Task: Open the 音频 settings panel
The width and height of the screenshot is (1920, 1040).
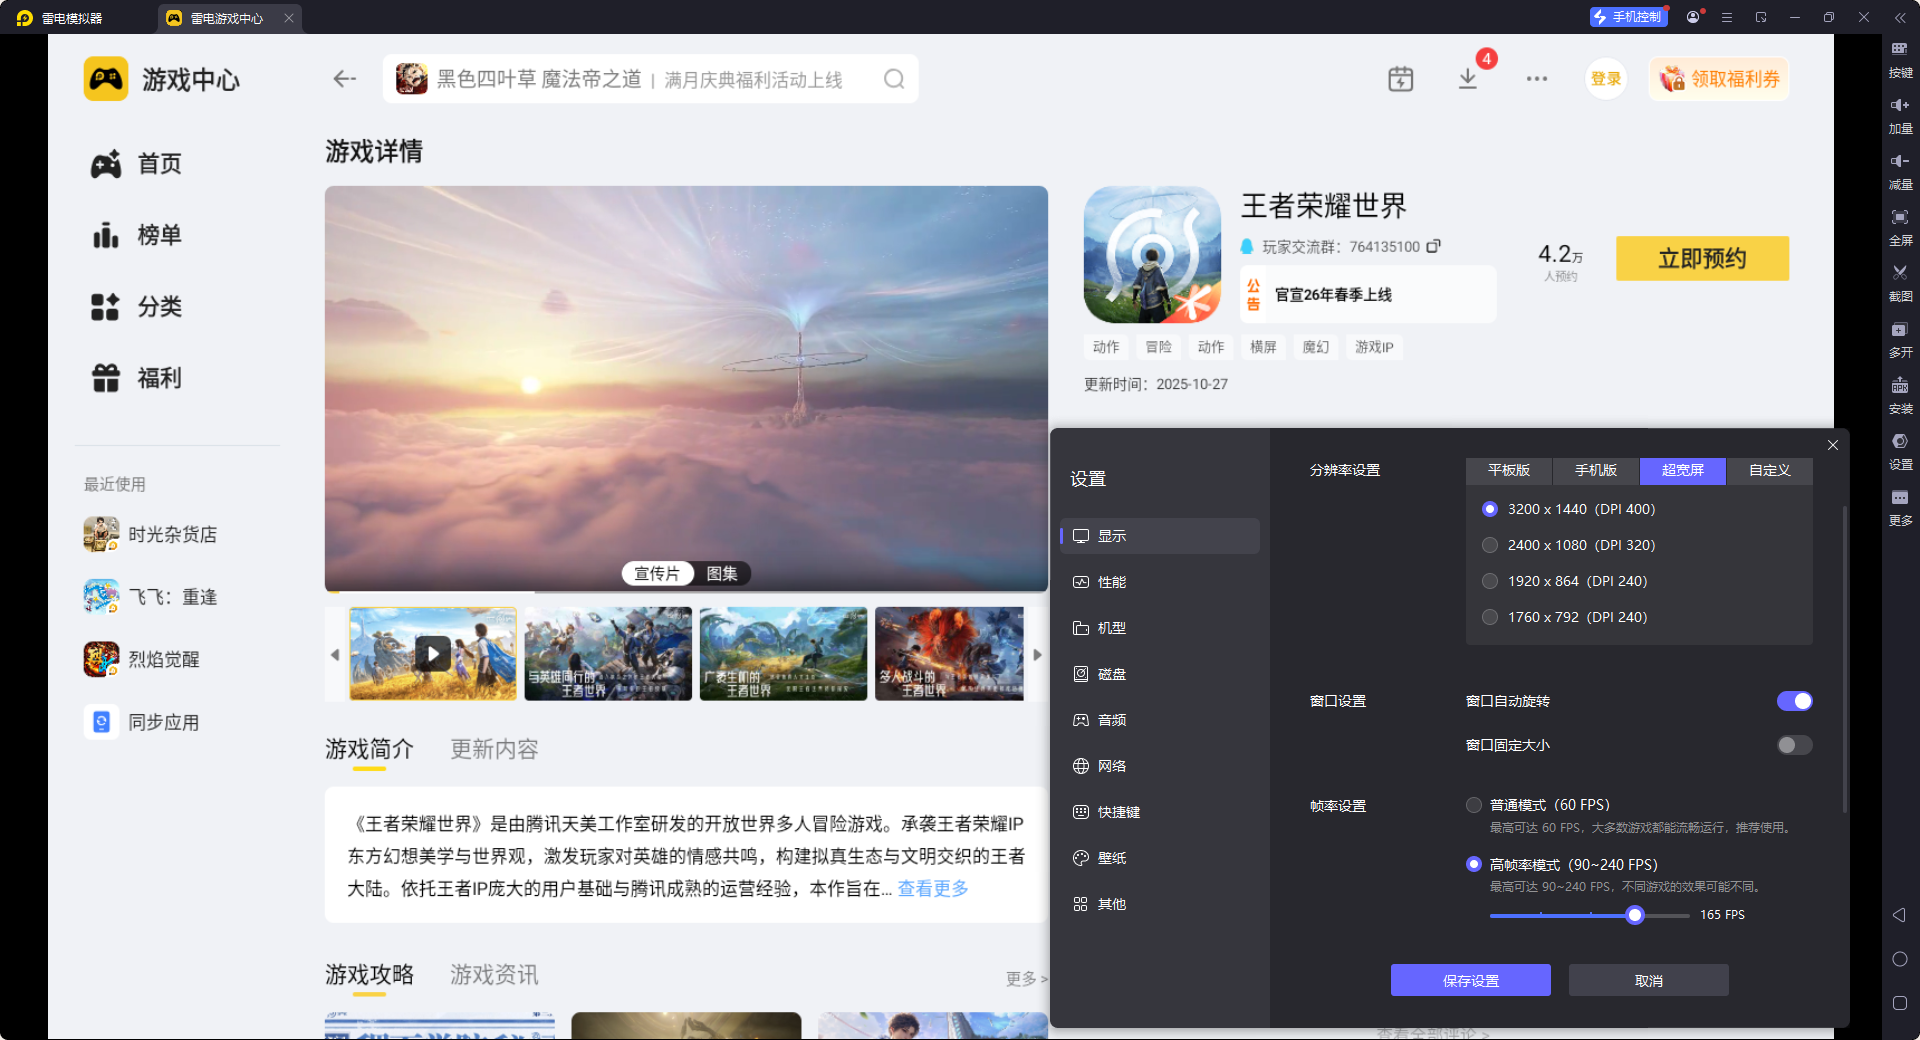Action: coord(1113,719)
